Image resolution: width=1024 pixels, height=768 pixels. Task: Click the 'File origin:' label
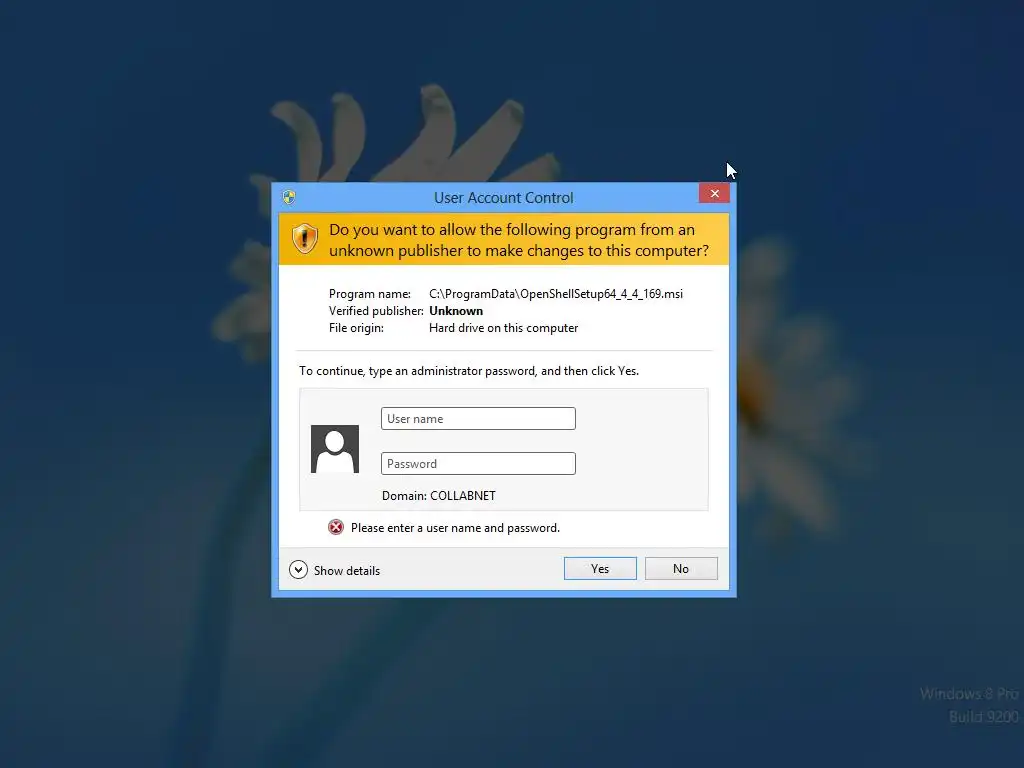pos(356,328)
